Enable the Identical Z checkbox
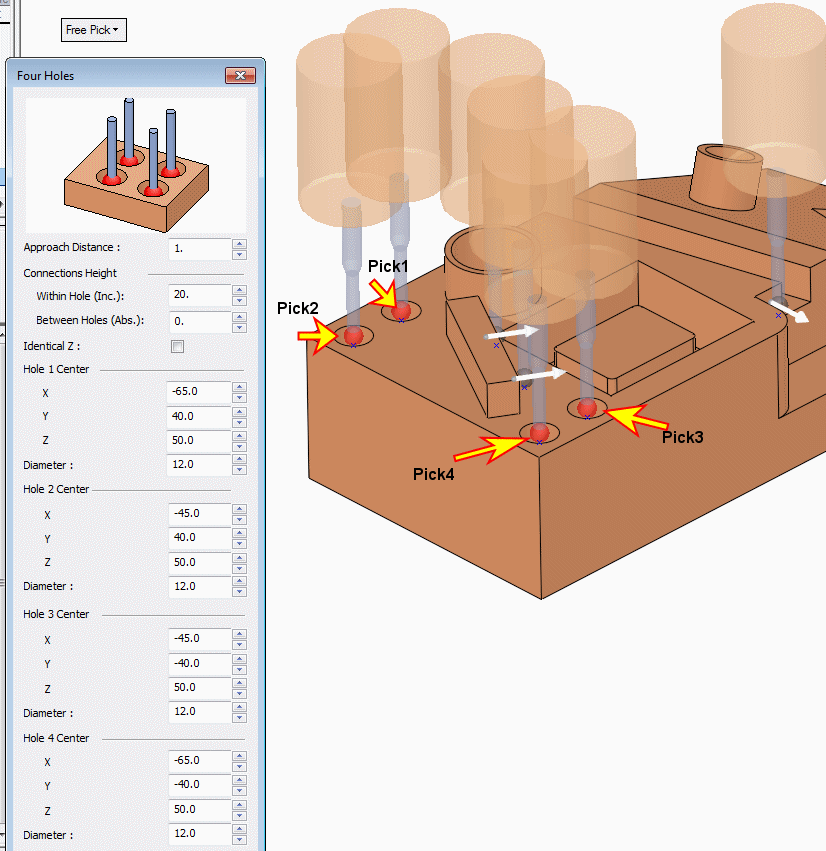826x851 pixels. (178, 347)
